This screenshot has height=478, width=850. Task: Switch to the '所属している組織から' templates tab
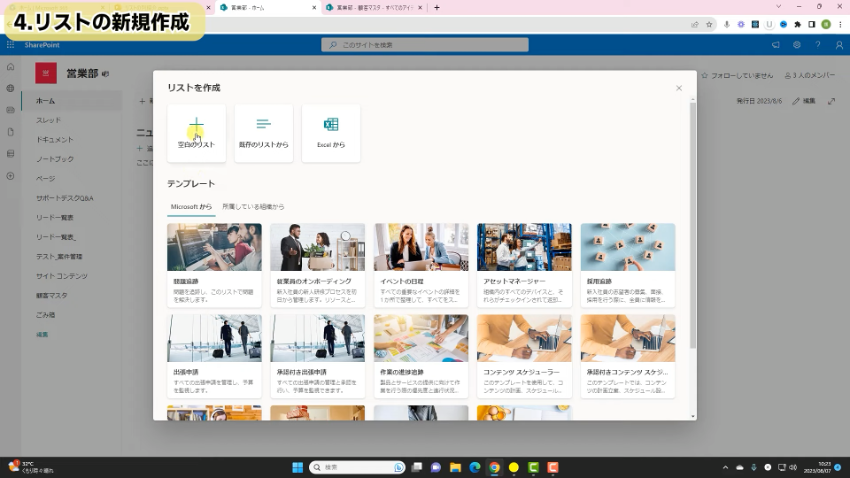pos(253,207)
